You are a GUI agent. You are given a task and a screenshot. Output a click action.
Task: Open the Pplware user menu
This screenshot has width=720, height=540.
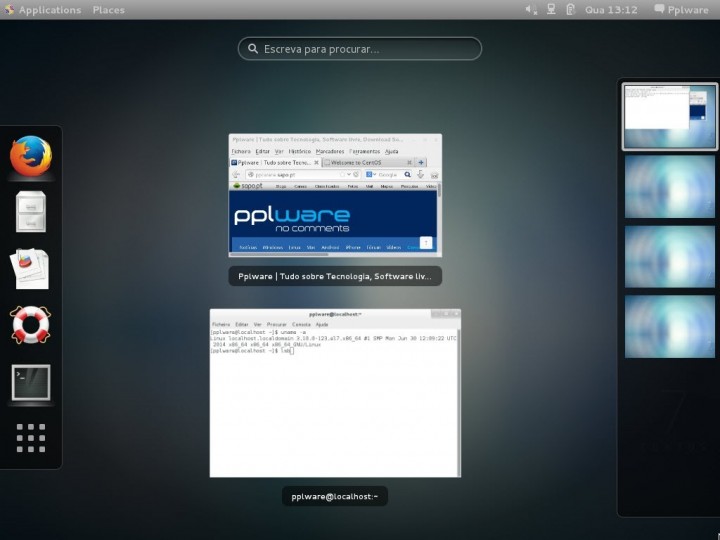tap(681, 10)
